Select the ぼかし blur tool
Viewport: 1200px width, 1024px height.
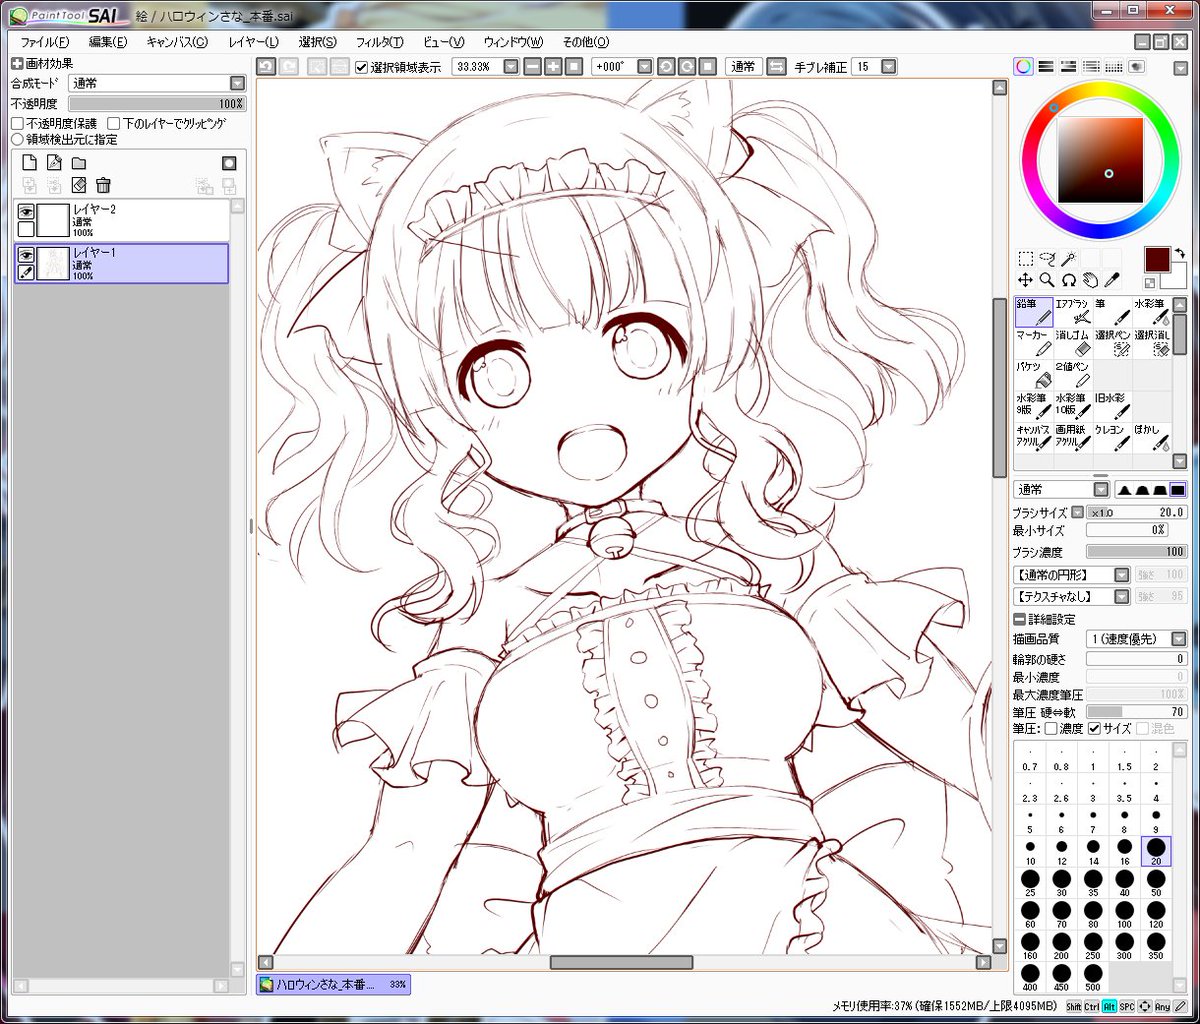(x=1151, y=438)
